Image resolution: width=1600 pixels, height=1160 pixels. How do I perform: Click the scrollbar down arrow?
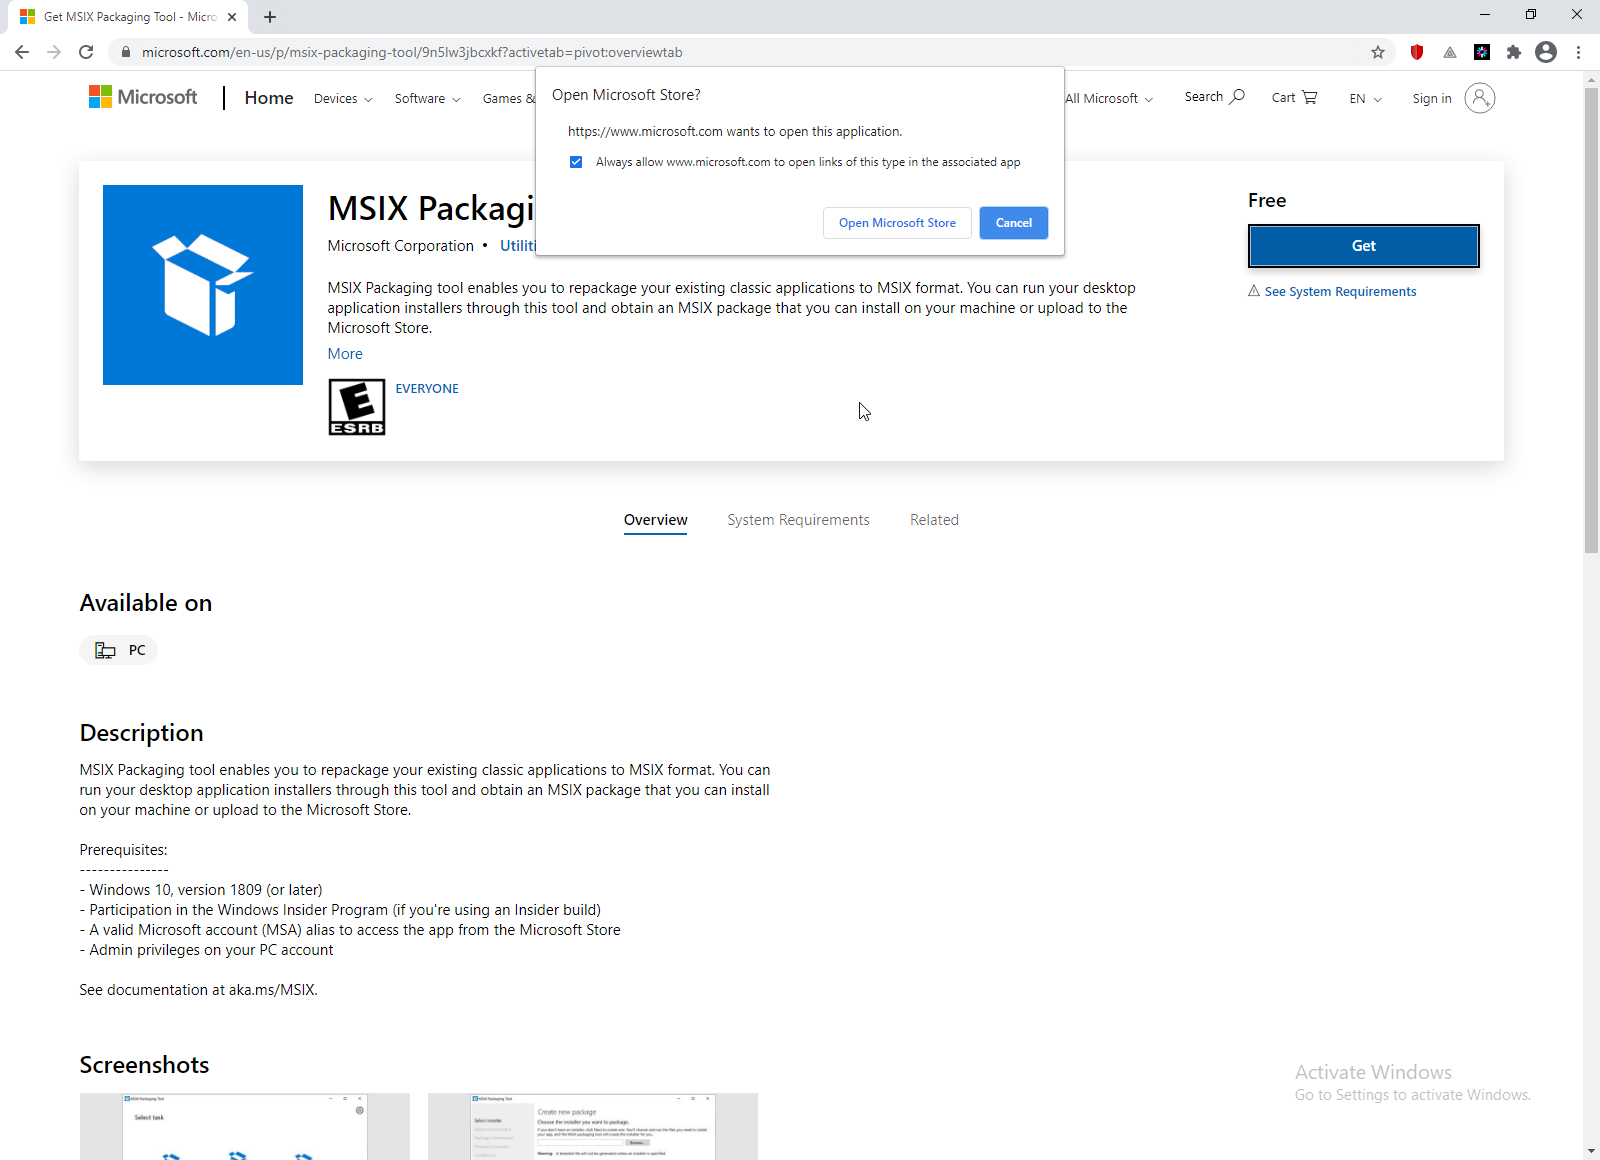pos(1591,1151)
